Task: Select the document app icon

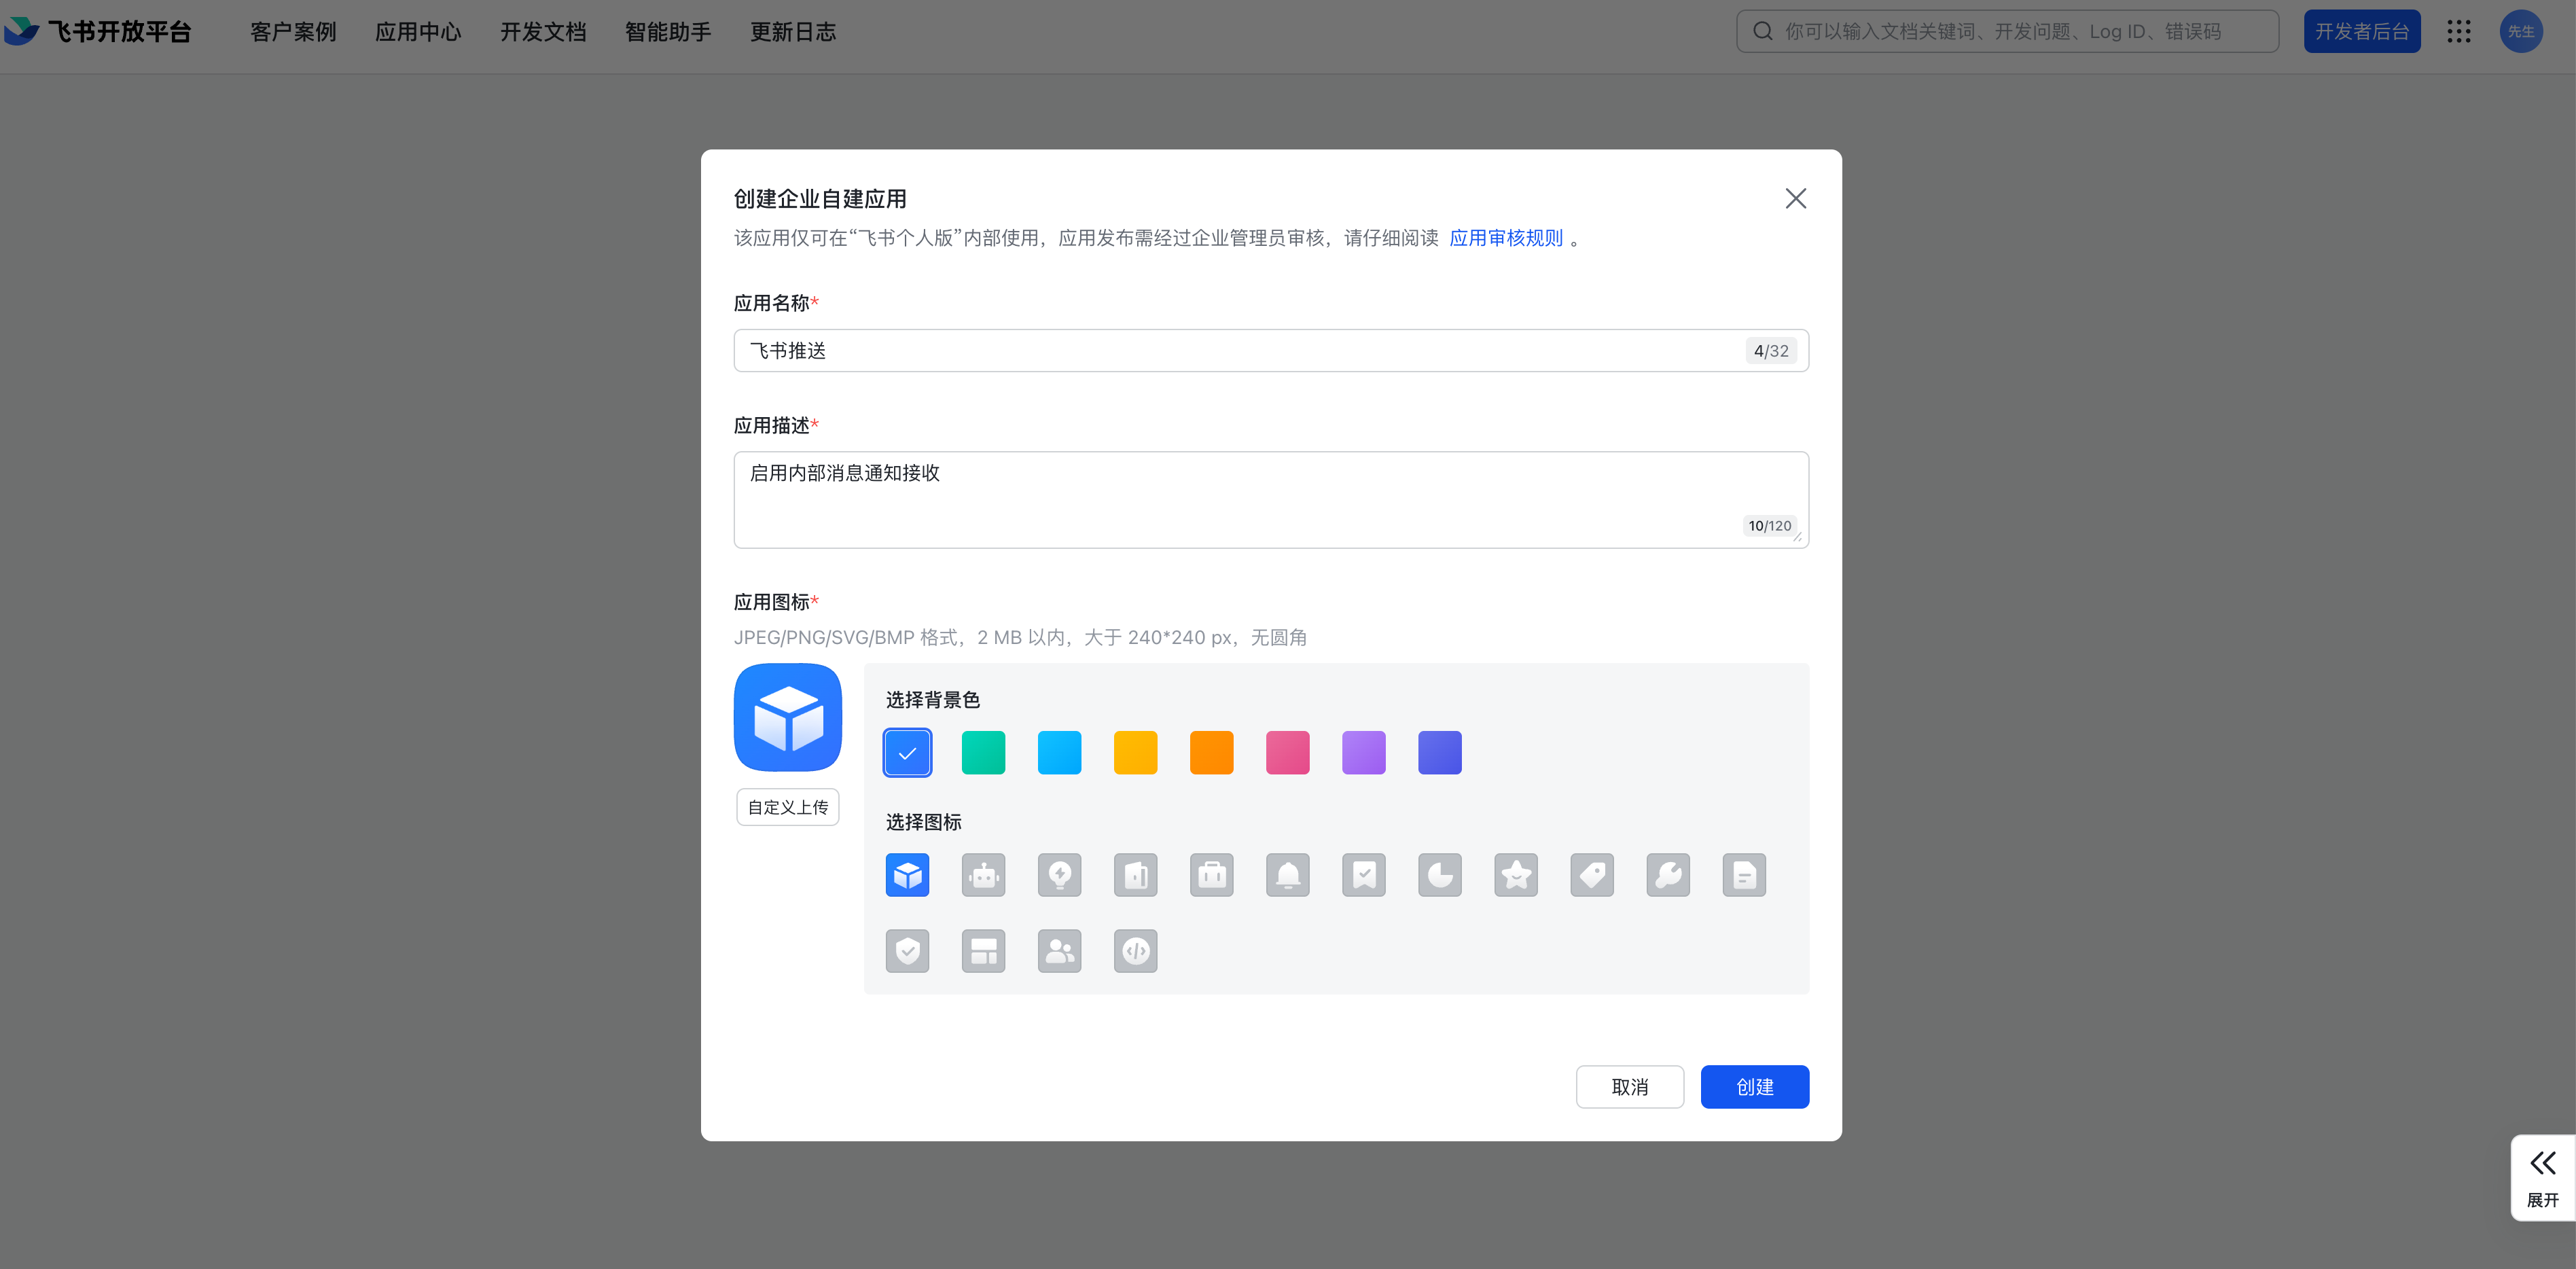Action: pyautogui.click(x=1744, y=875)
